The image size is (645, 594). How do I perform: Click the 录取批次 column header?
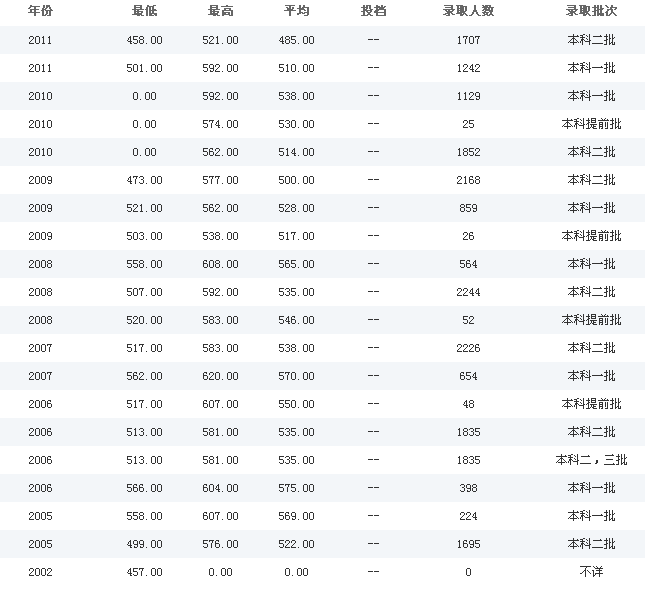tap(591, 11)
